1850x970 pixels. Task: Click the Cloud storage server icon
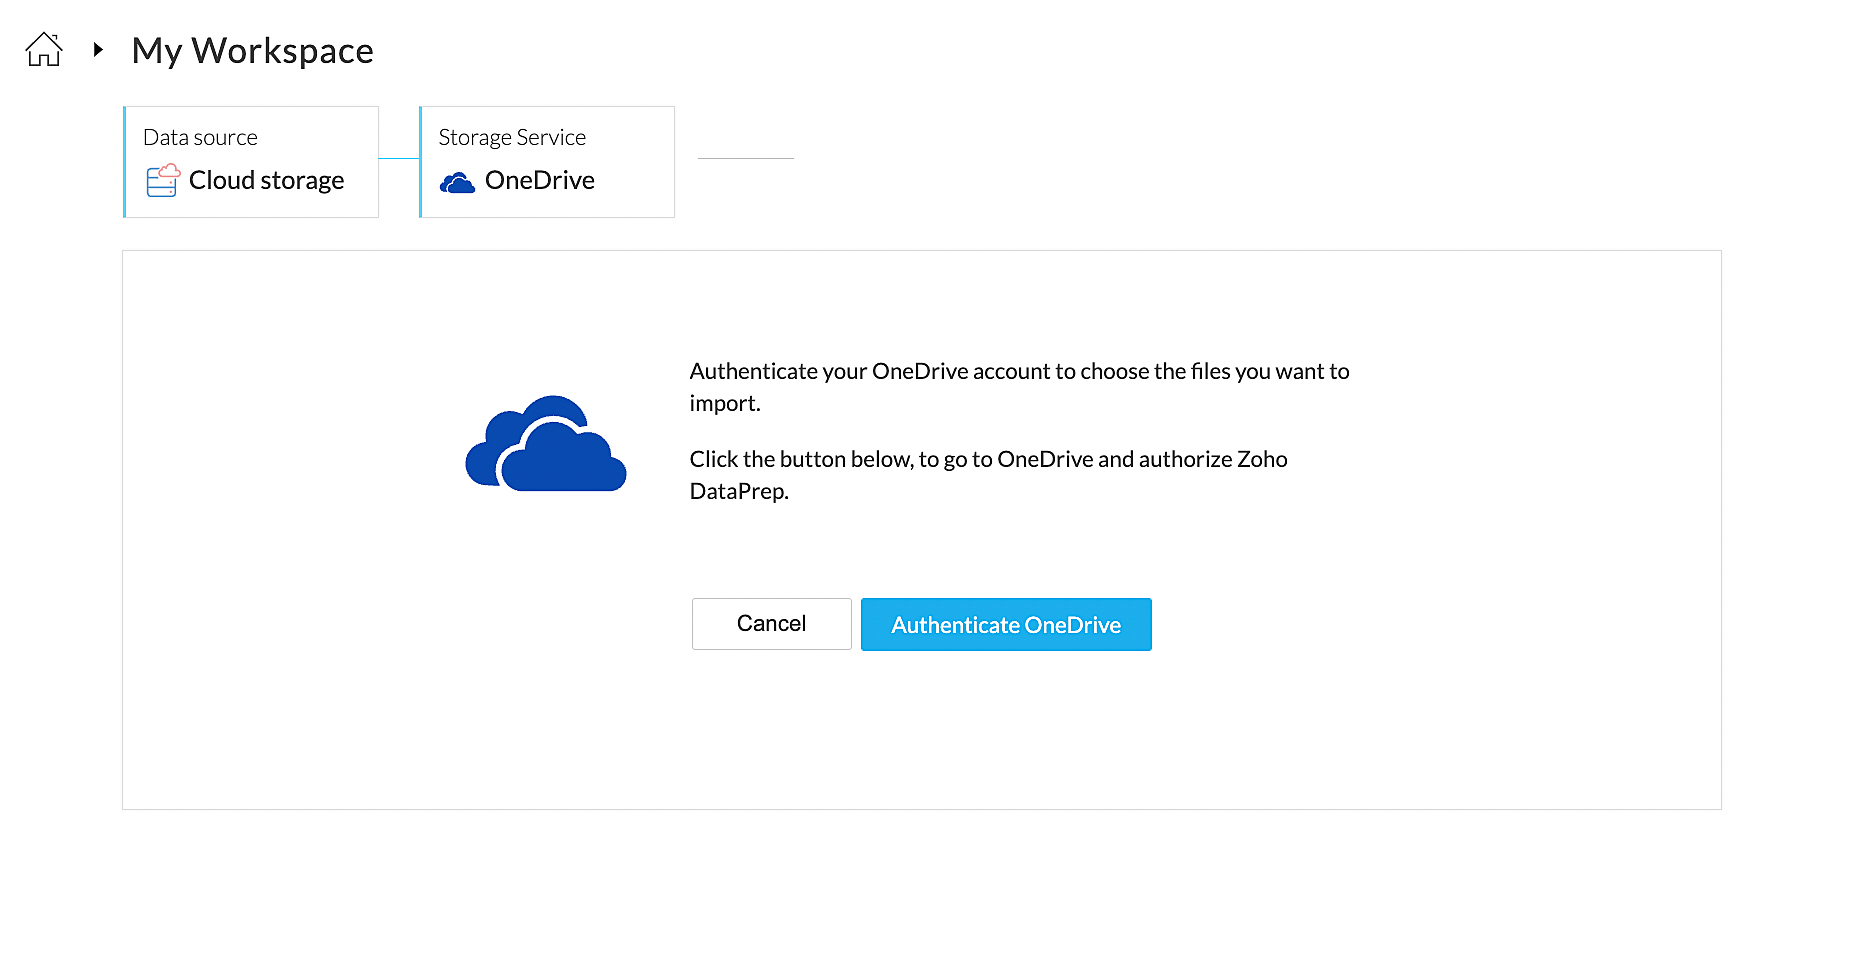pyautogui.click(x=163, y=180)
